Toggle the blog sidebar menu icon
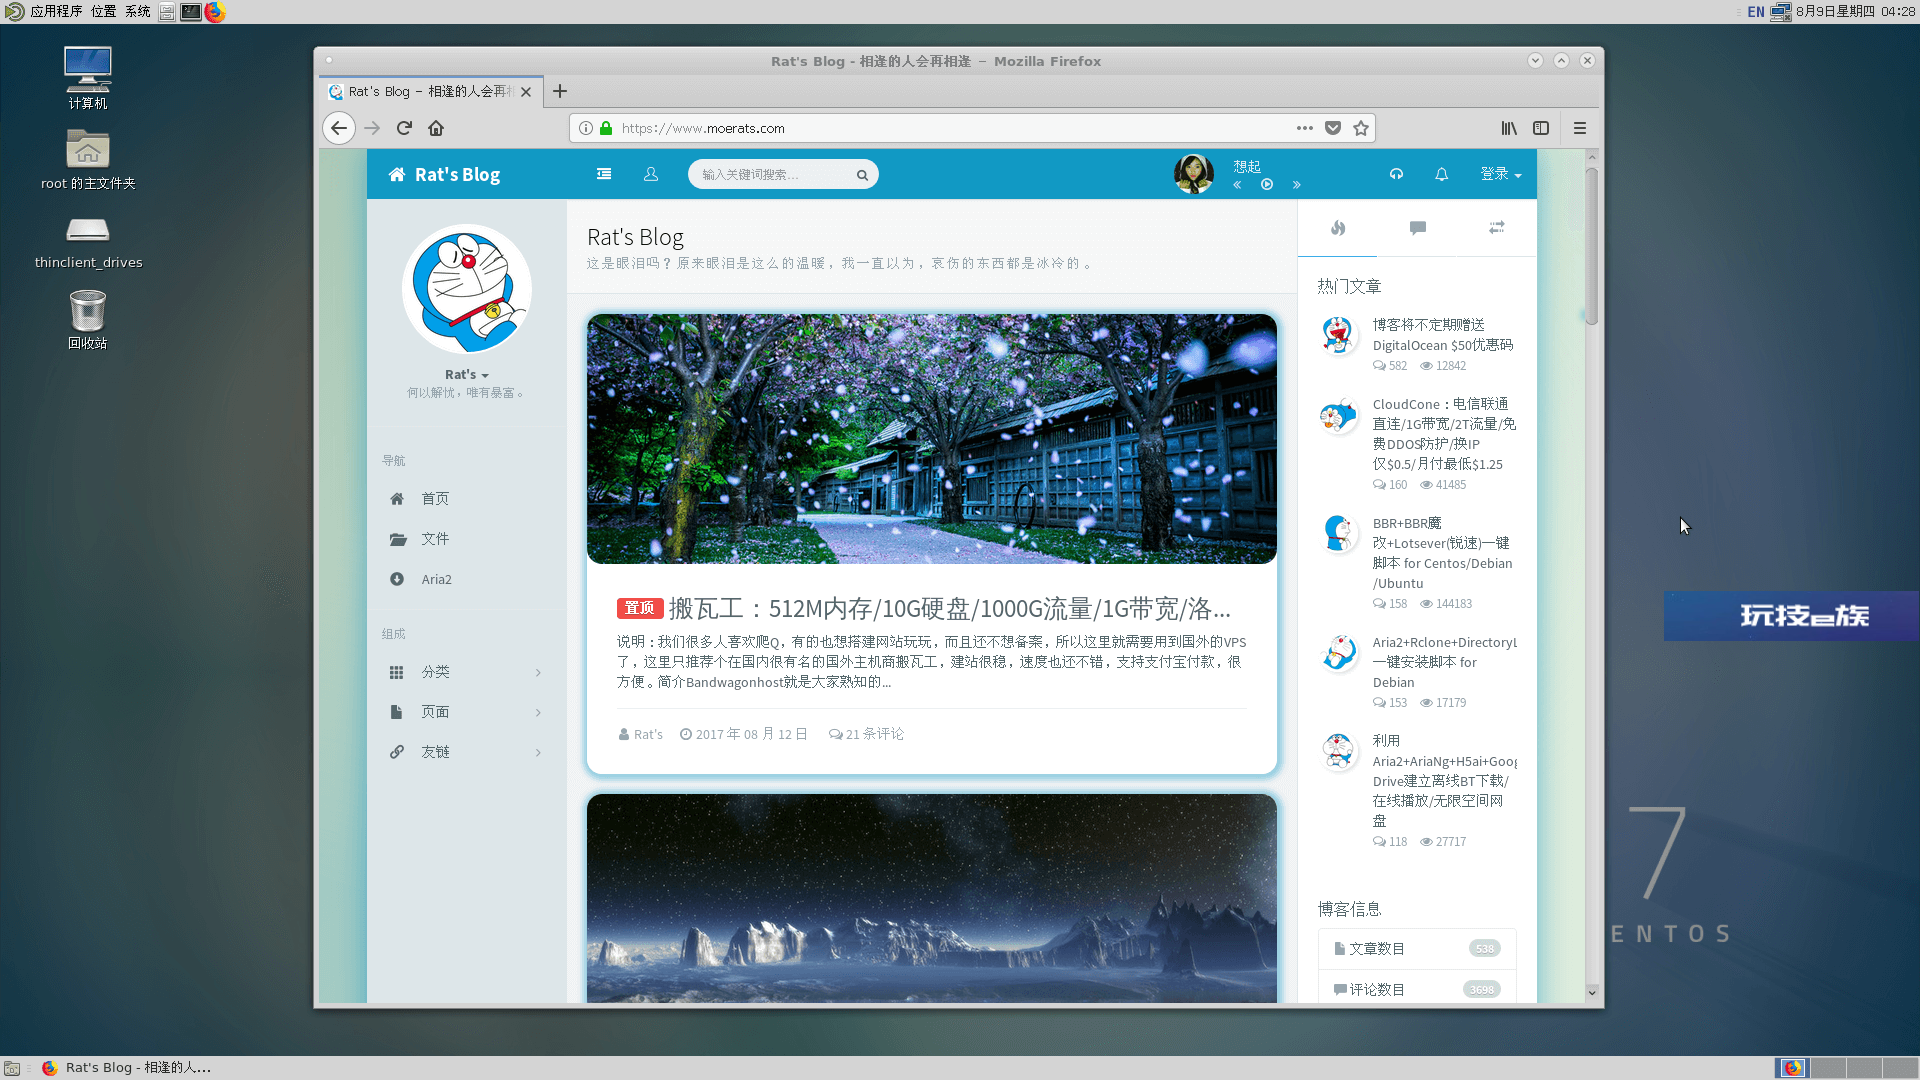 pyautogui.click(x=604, y=174)
